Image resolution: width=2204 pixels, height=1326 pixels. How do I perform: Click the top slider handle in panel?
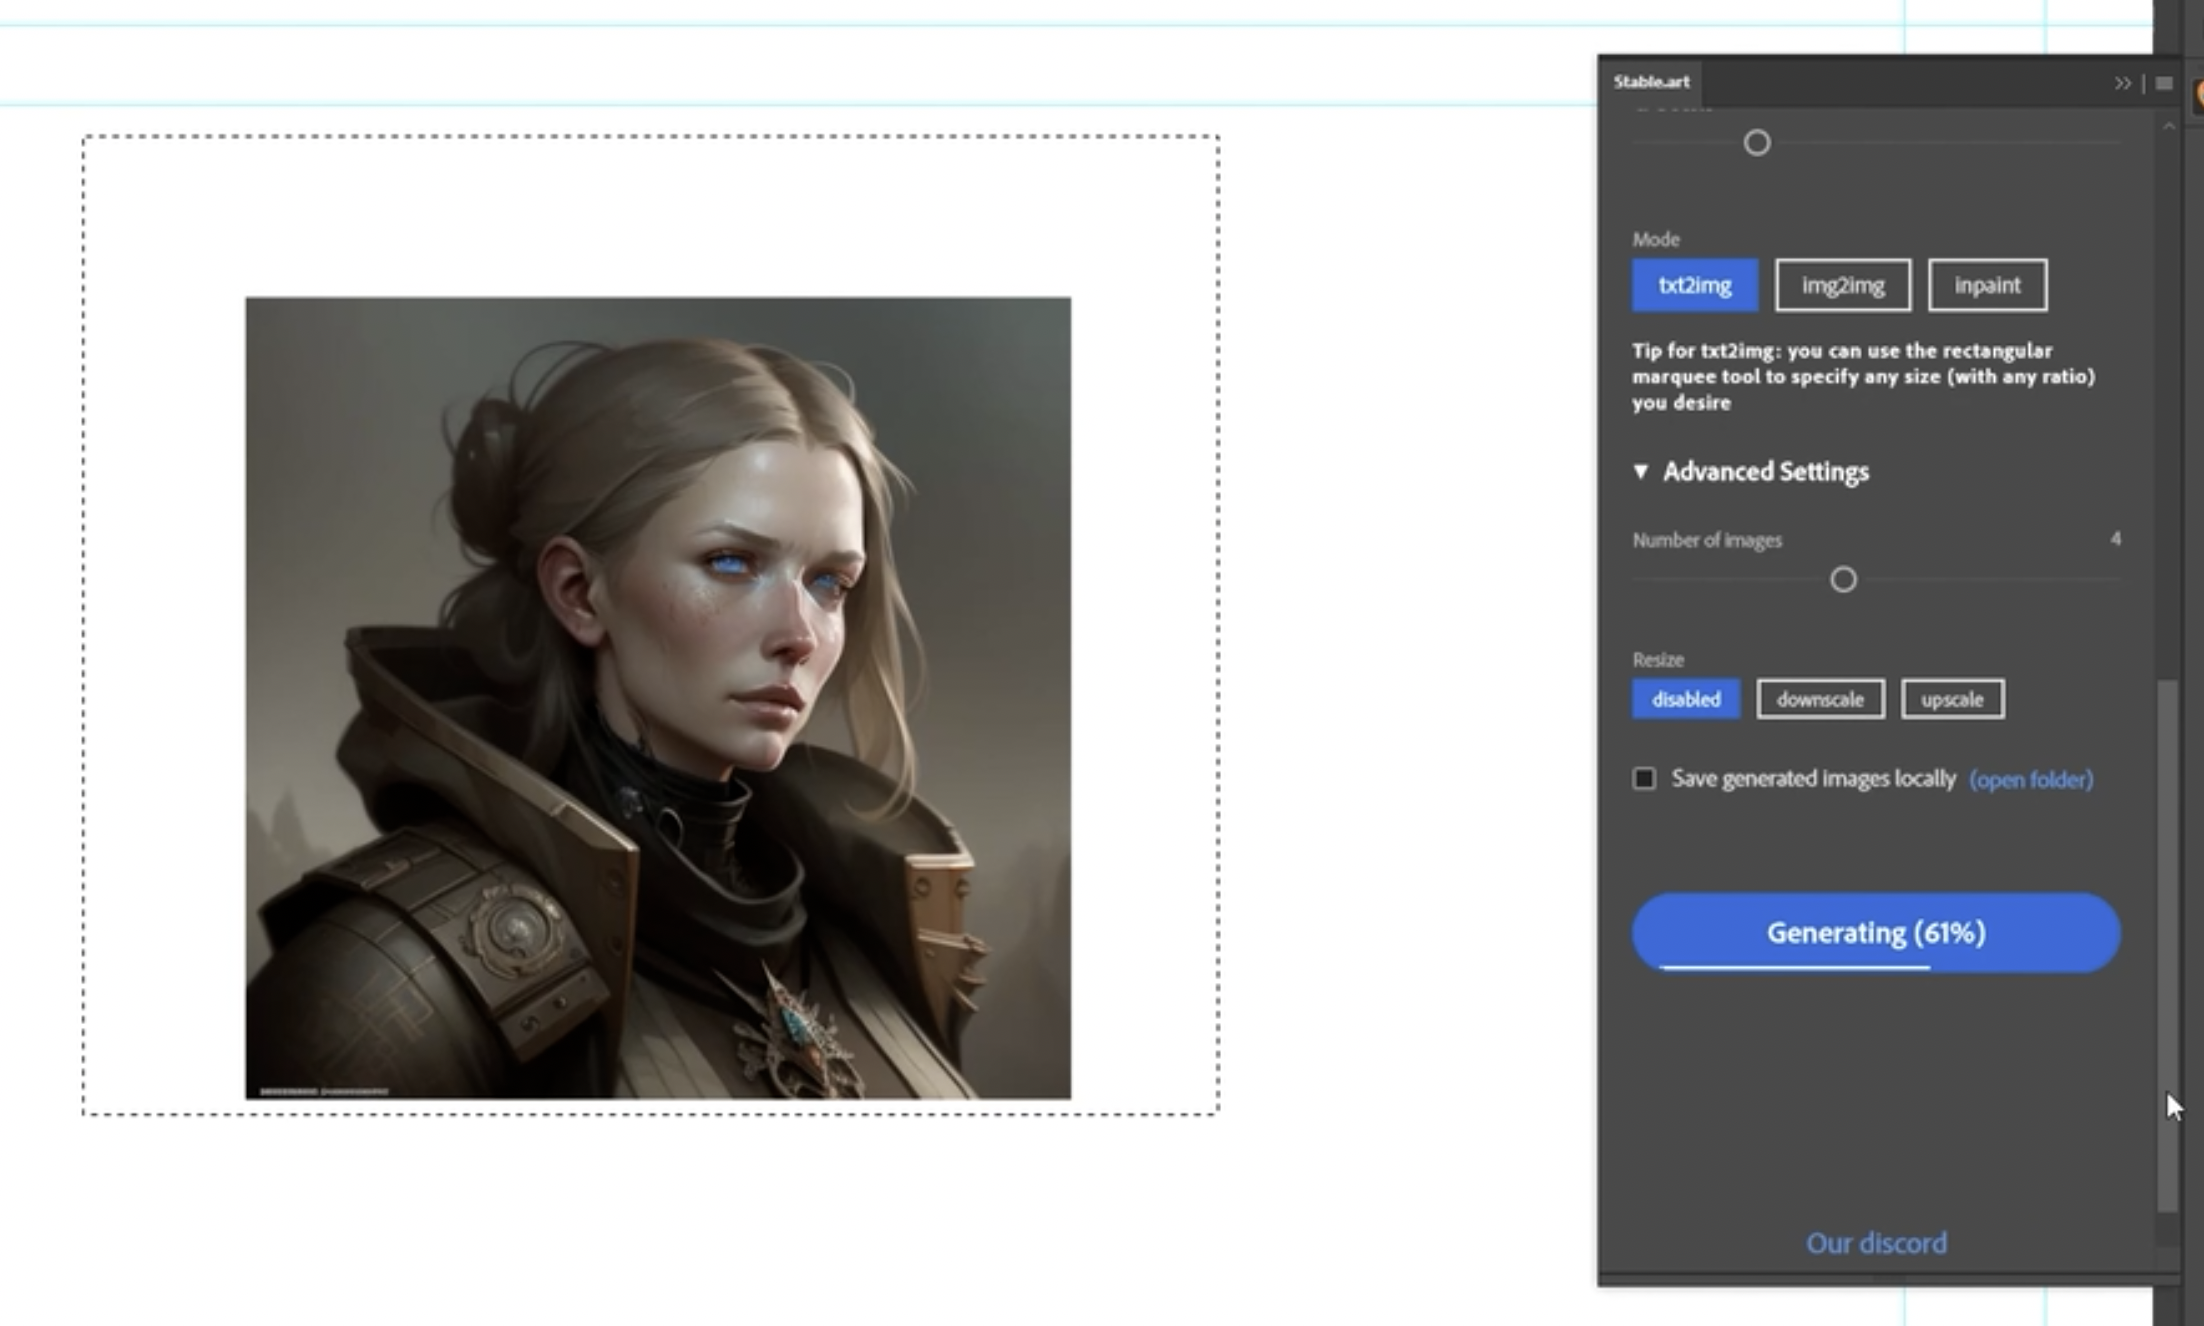(x=1756, y=143)
